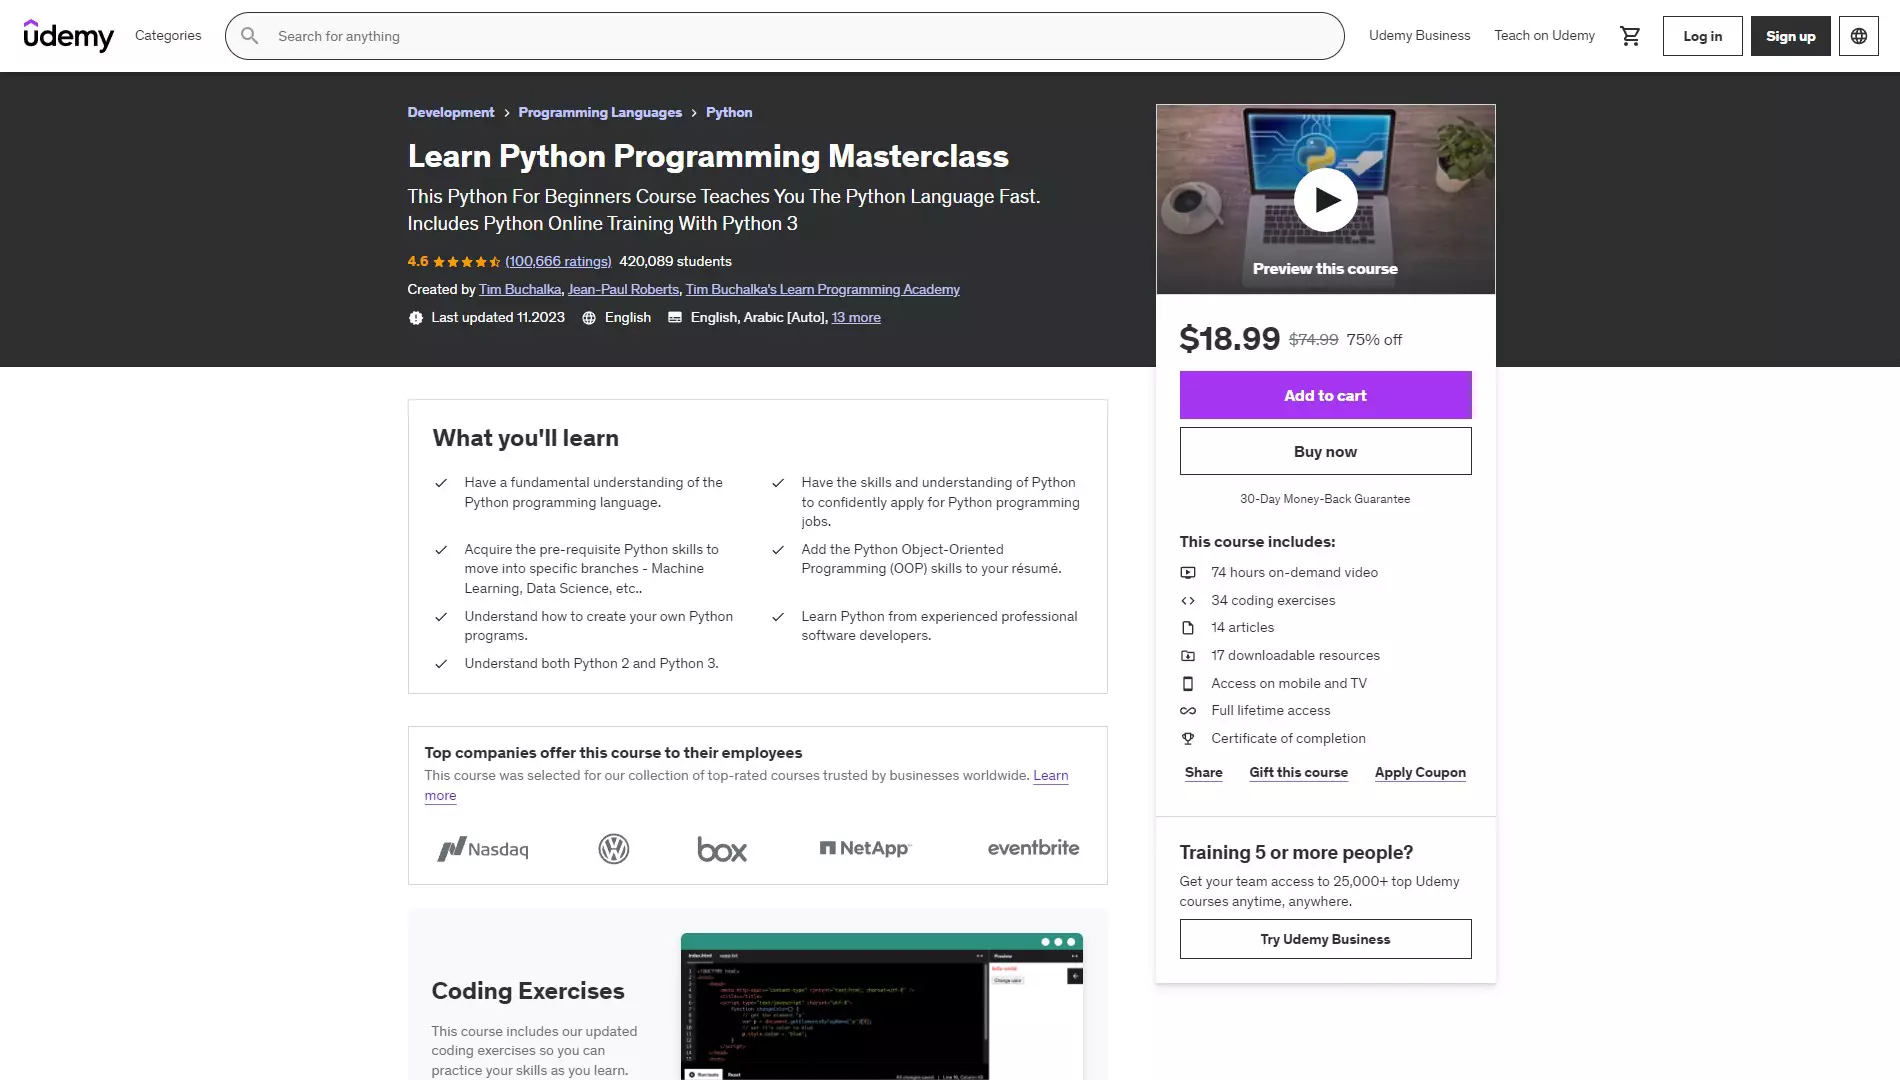Image resolution: width=1900 pixels, height=1080 pixels.
Task: Open instructor Tim Buchalka's profile
Action: coord(519,290)
